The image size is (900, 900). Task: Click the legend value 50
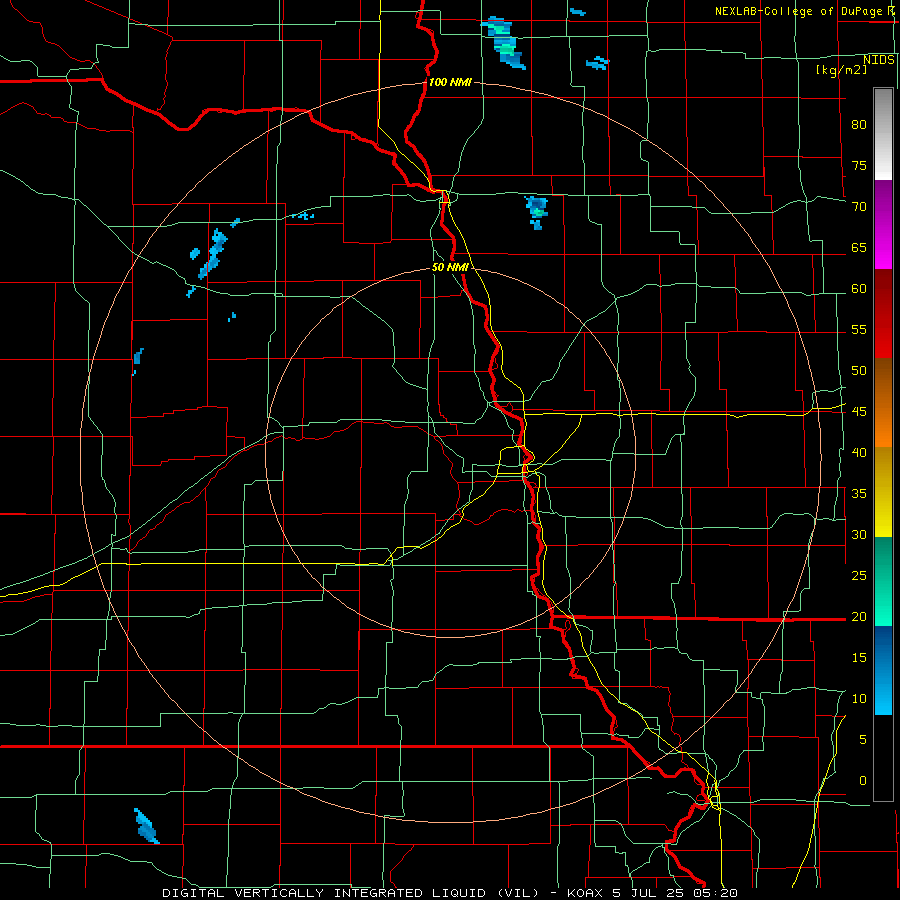coord(859,371)
